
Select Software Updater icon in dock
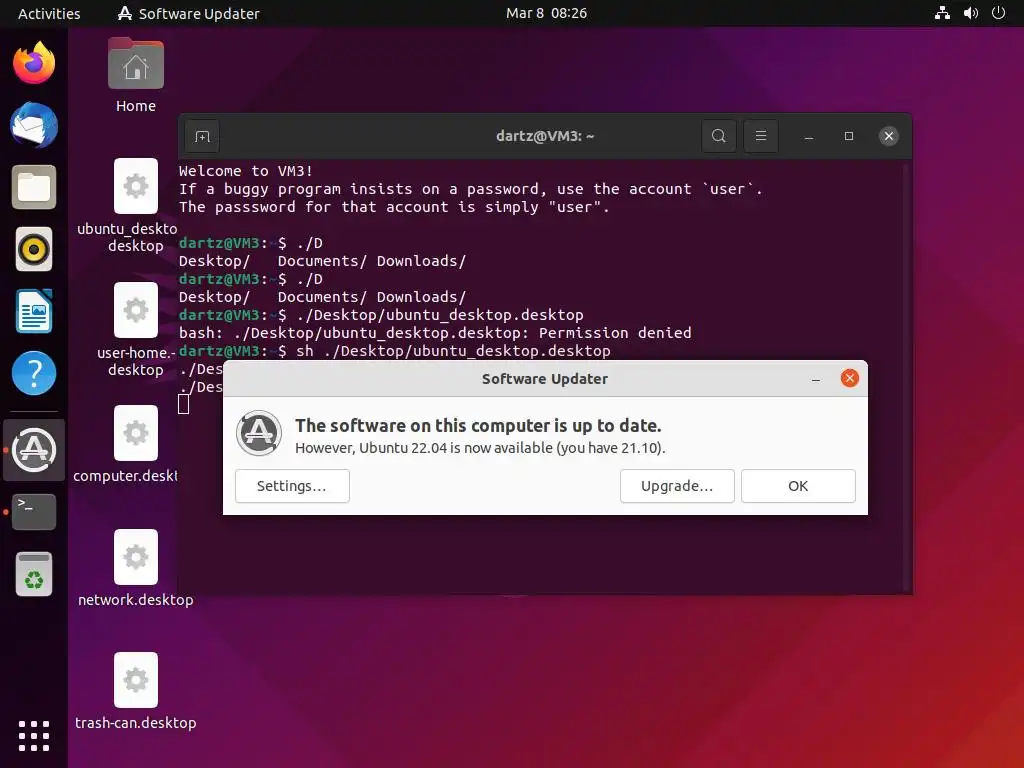pyautogui.click(x=34, y=450)
